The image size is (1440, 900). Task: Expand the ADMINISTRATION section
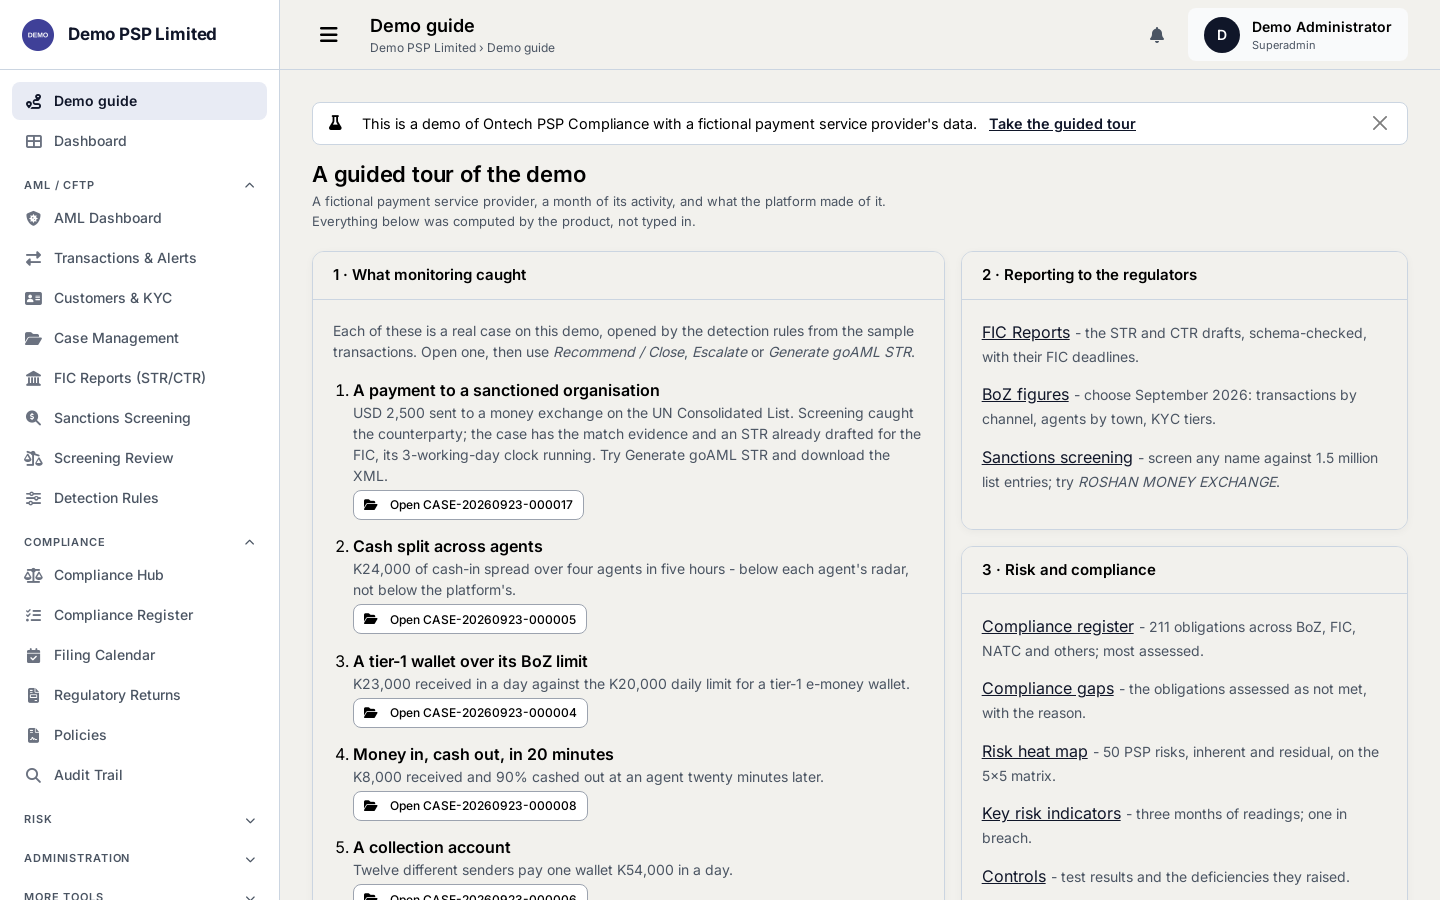[x=250, y=860]
